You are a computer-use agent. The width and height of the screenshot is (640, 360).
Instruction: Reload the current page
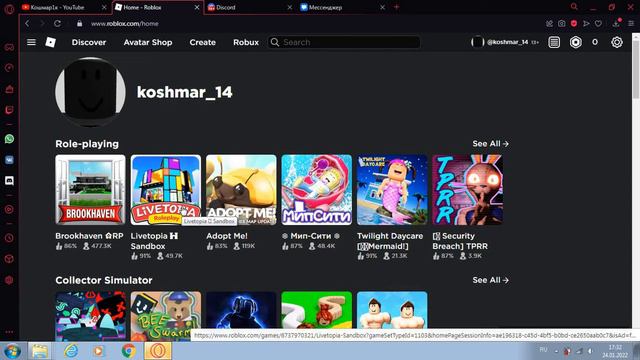coord(57,24)
